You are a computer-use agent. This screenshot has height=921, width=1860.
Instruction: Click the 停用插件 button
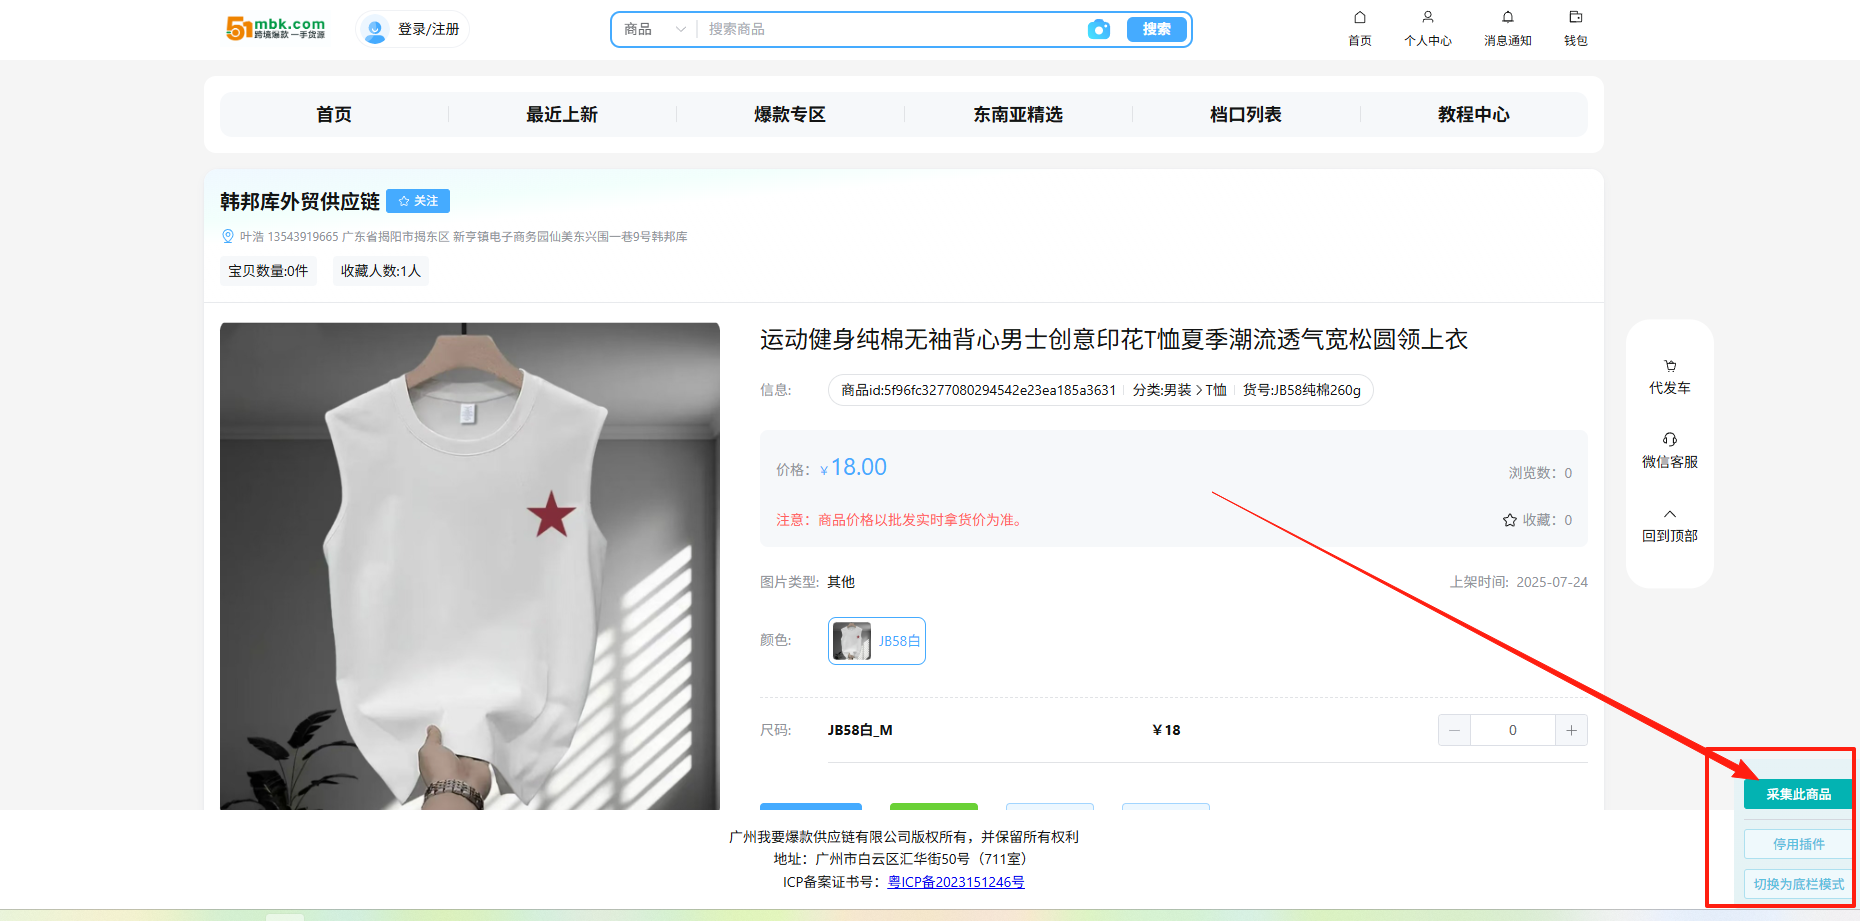[x=1798, y=844]
